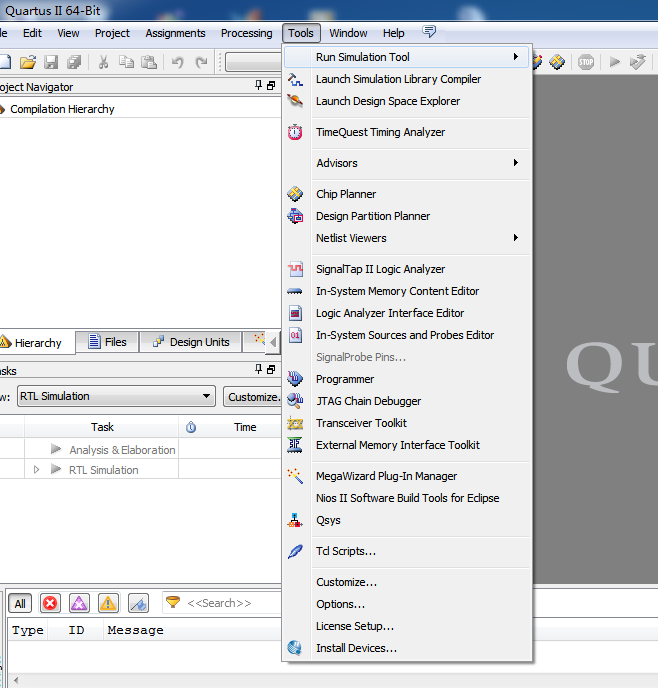Open the Options dialog entry

tap(340, 604)
